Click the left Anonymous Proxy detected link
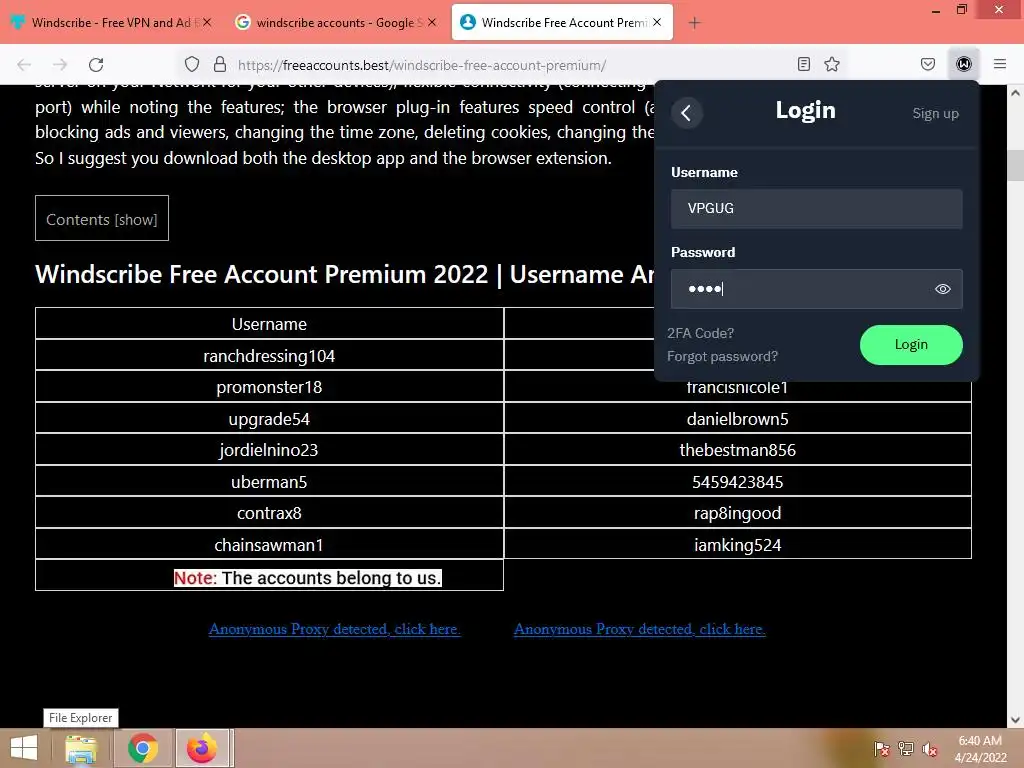This screenshot has height=768, width=1024. tap(334, 629)
